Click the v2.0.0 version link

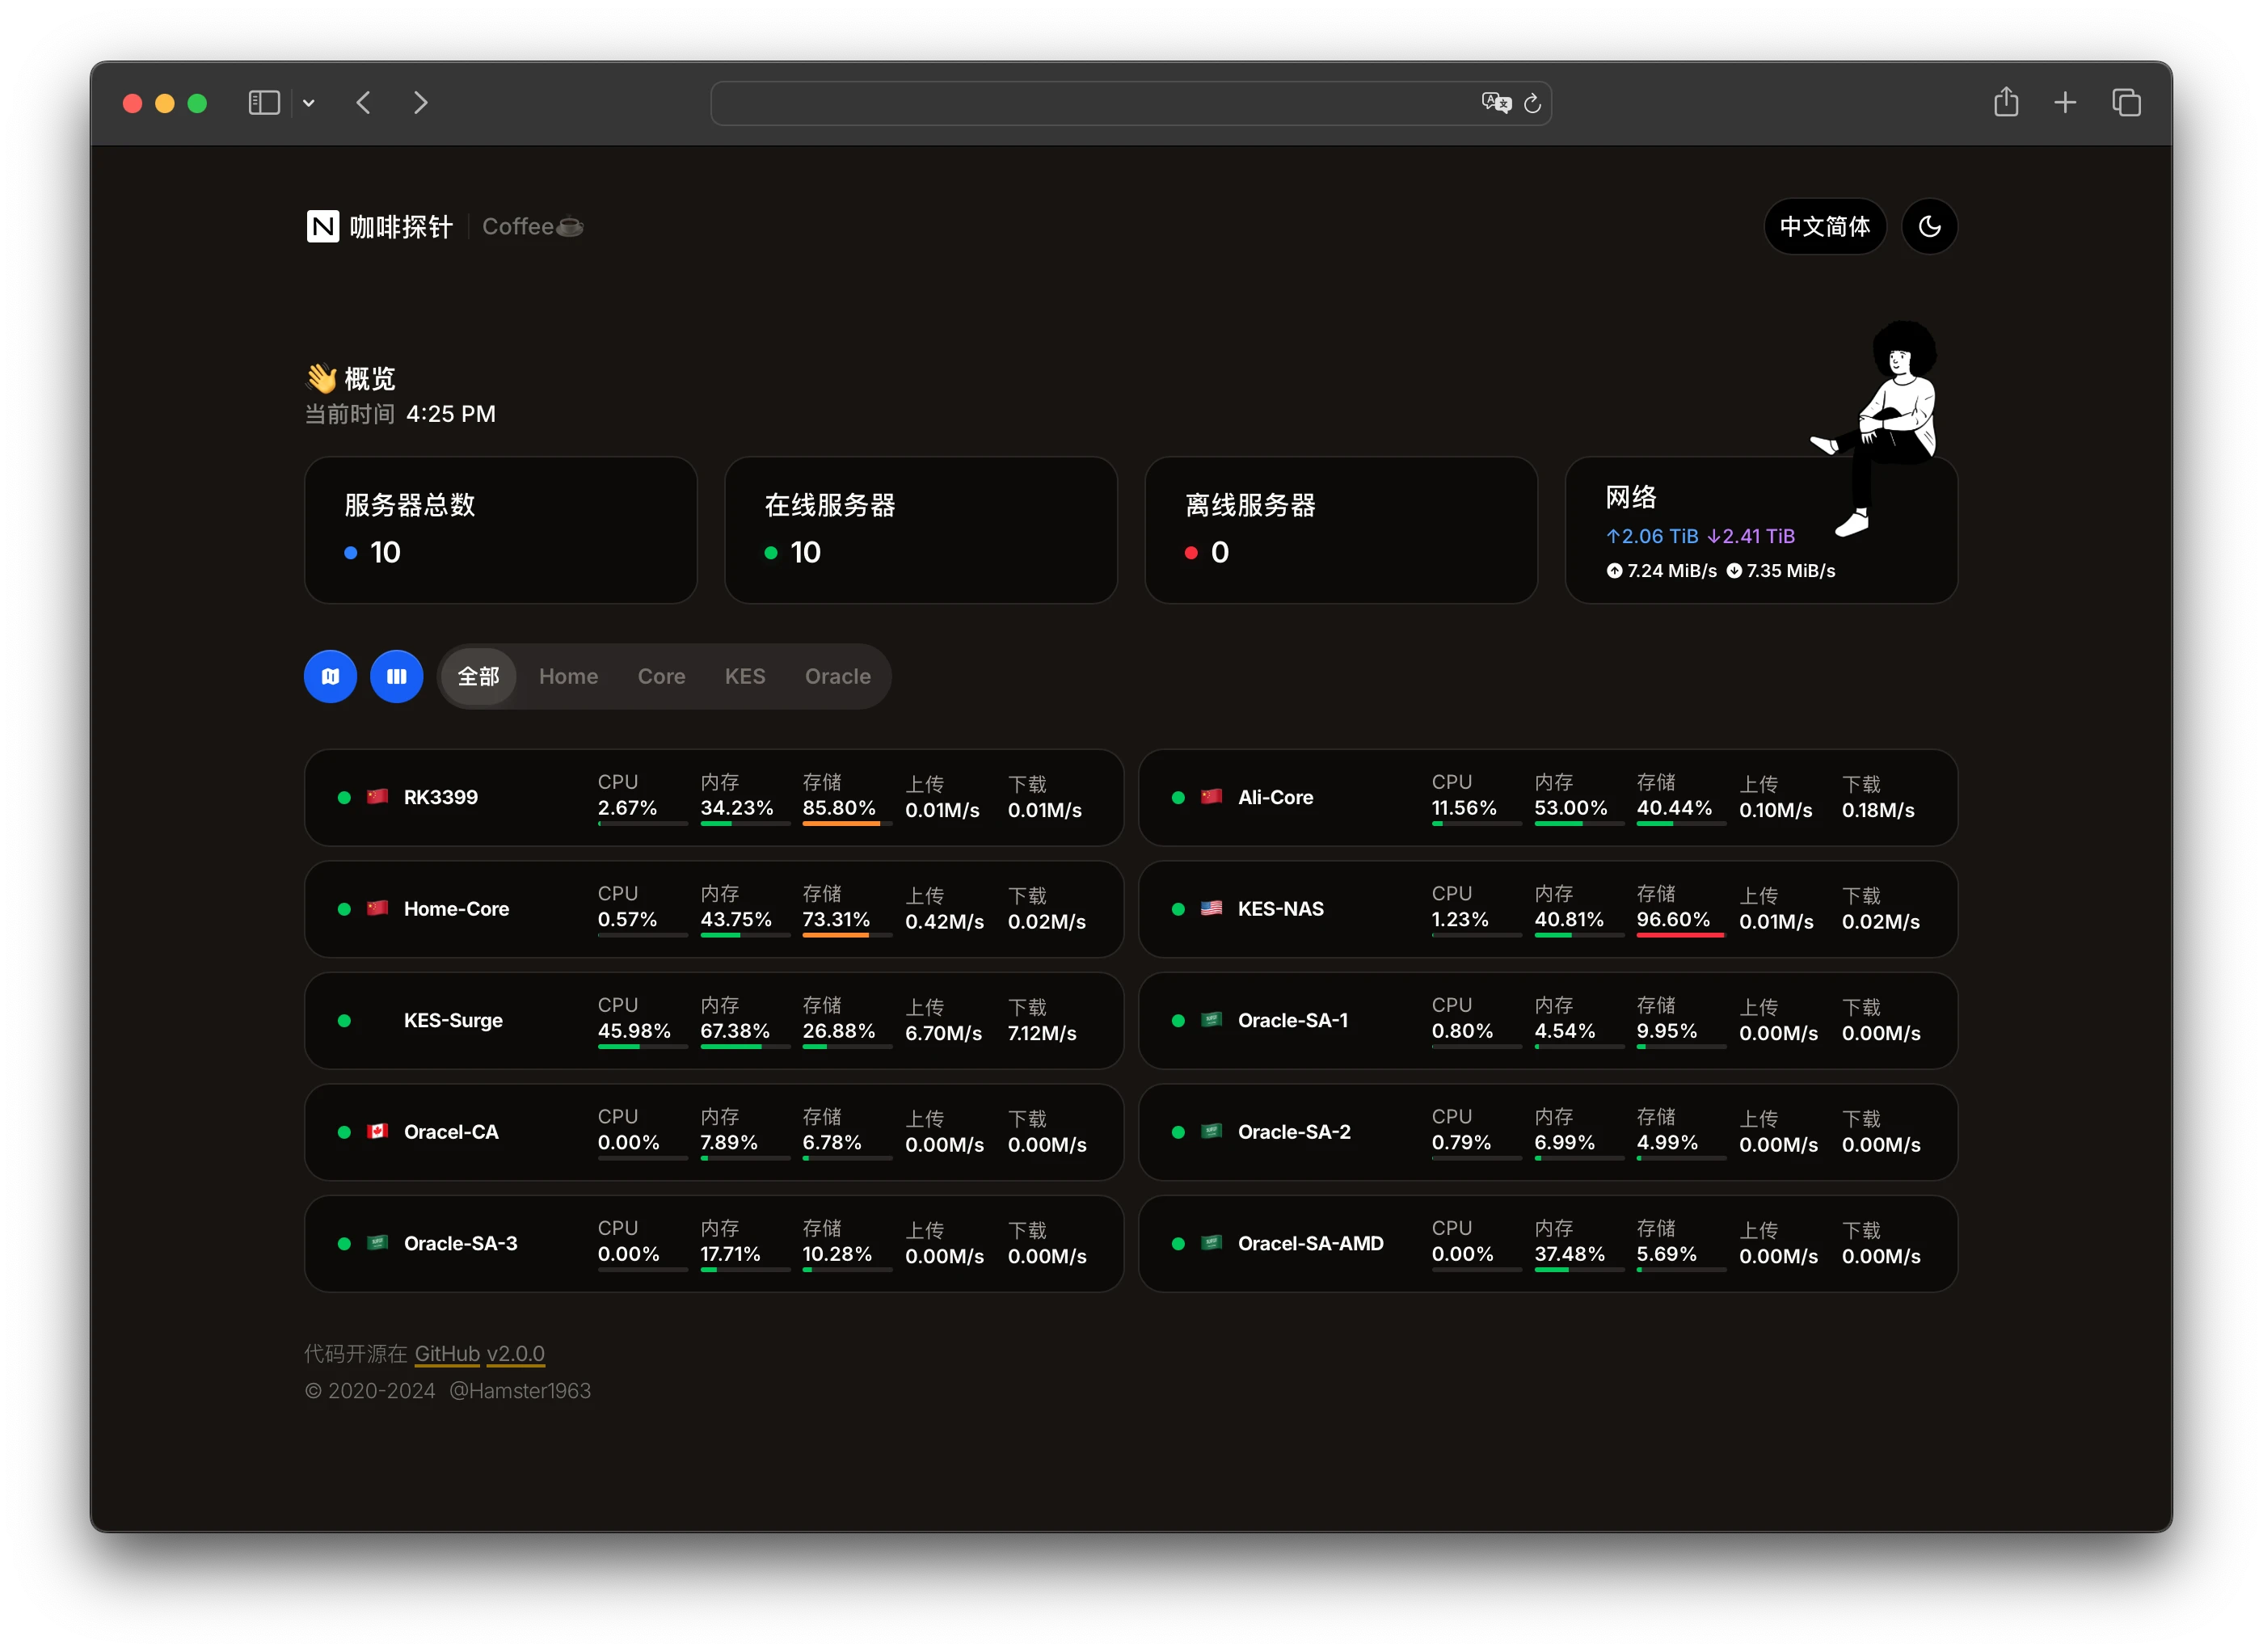click(x=515, y=1353)
